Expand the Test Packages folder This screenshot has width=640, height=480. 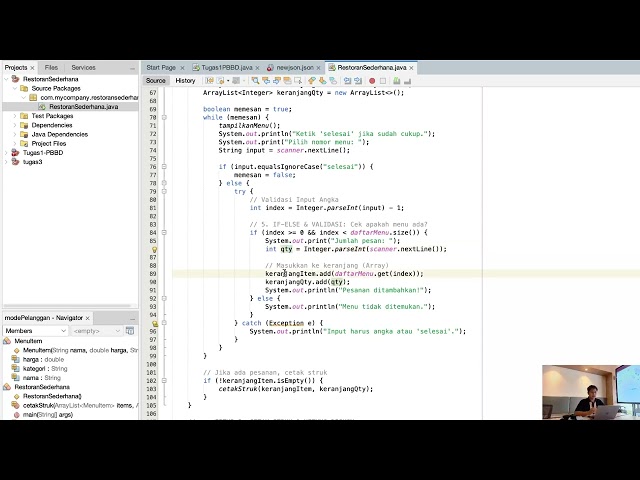(x=15, y=116)
